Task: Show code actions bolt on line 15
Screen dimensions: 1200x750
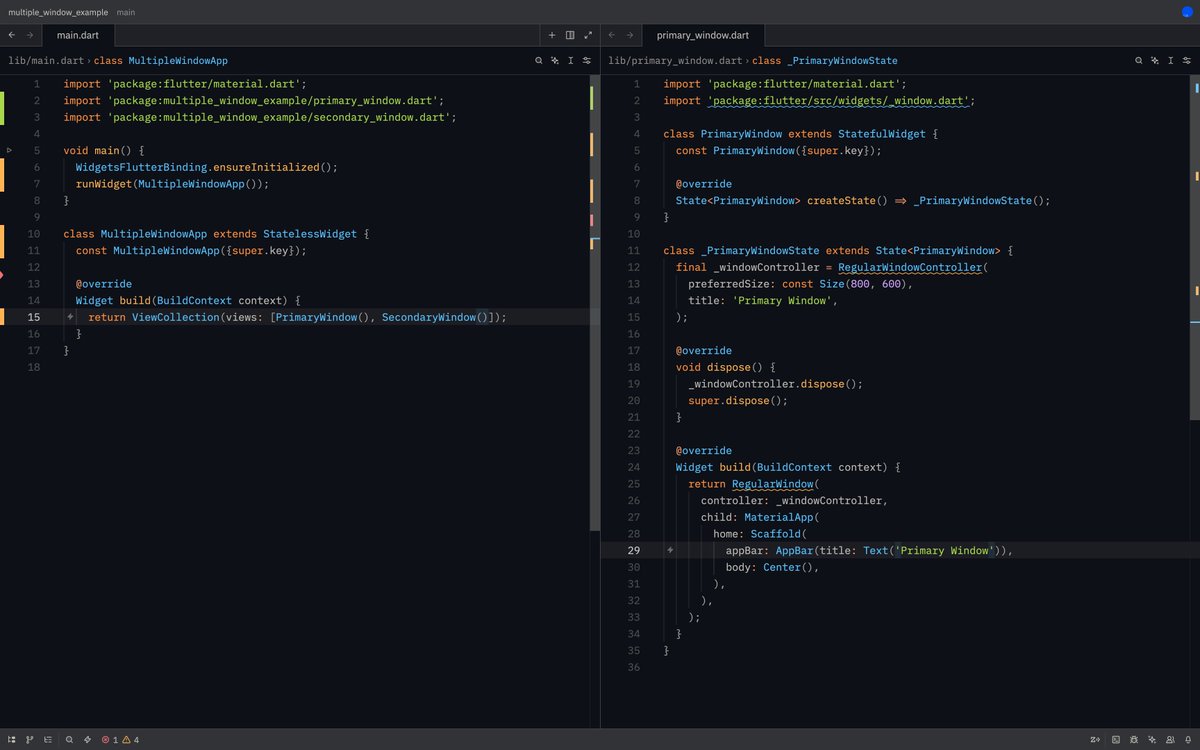Action: pyautogui.click(x=70, y=317)
